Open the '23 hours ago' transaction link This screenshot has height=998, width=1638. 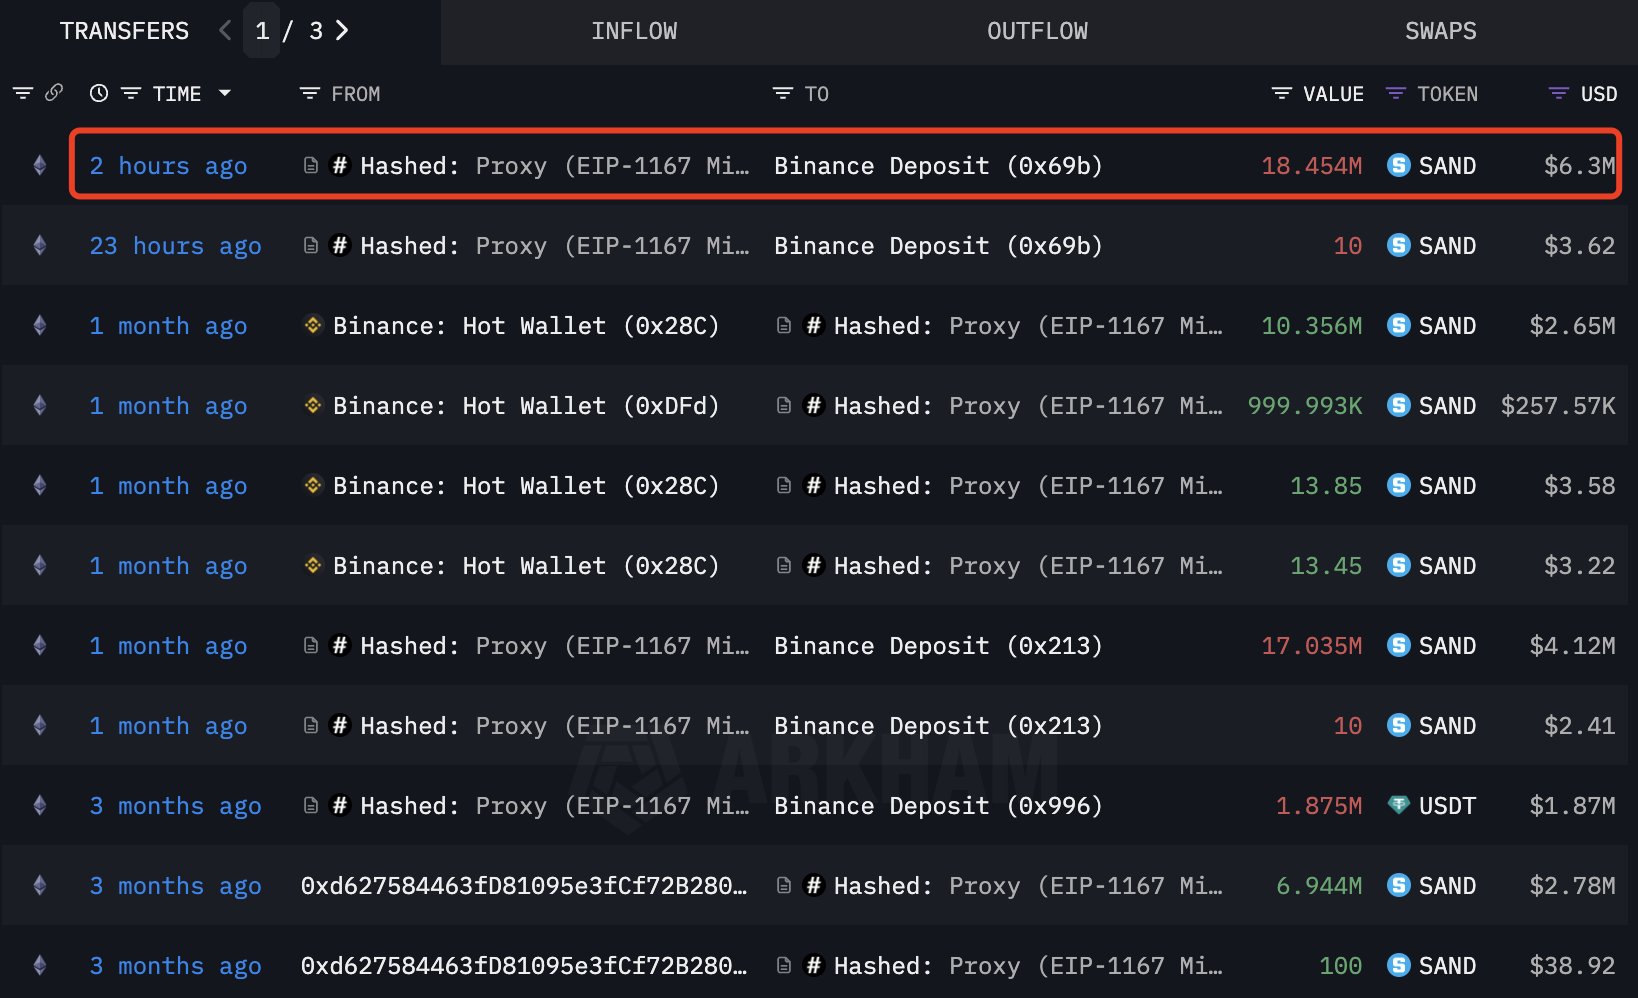(x=175, y=246)
